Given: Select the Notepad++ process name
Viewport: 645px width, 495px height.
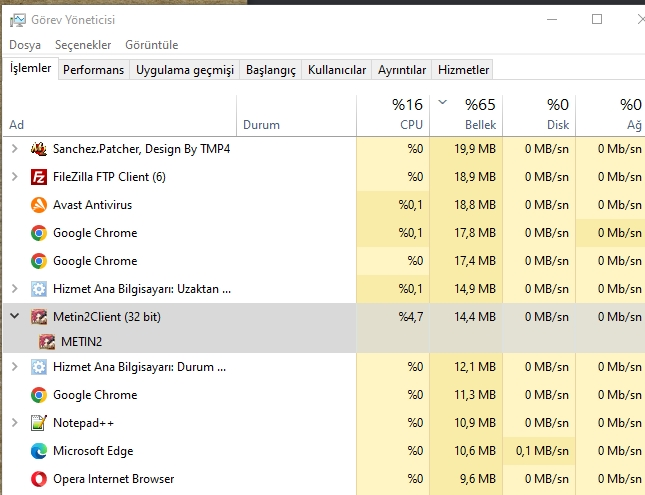Looking at the screenshot, I should click(x=84, y=423).
